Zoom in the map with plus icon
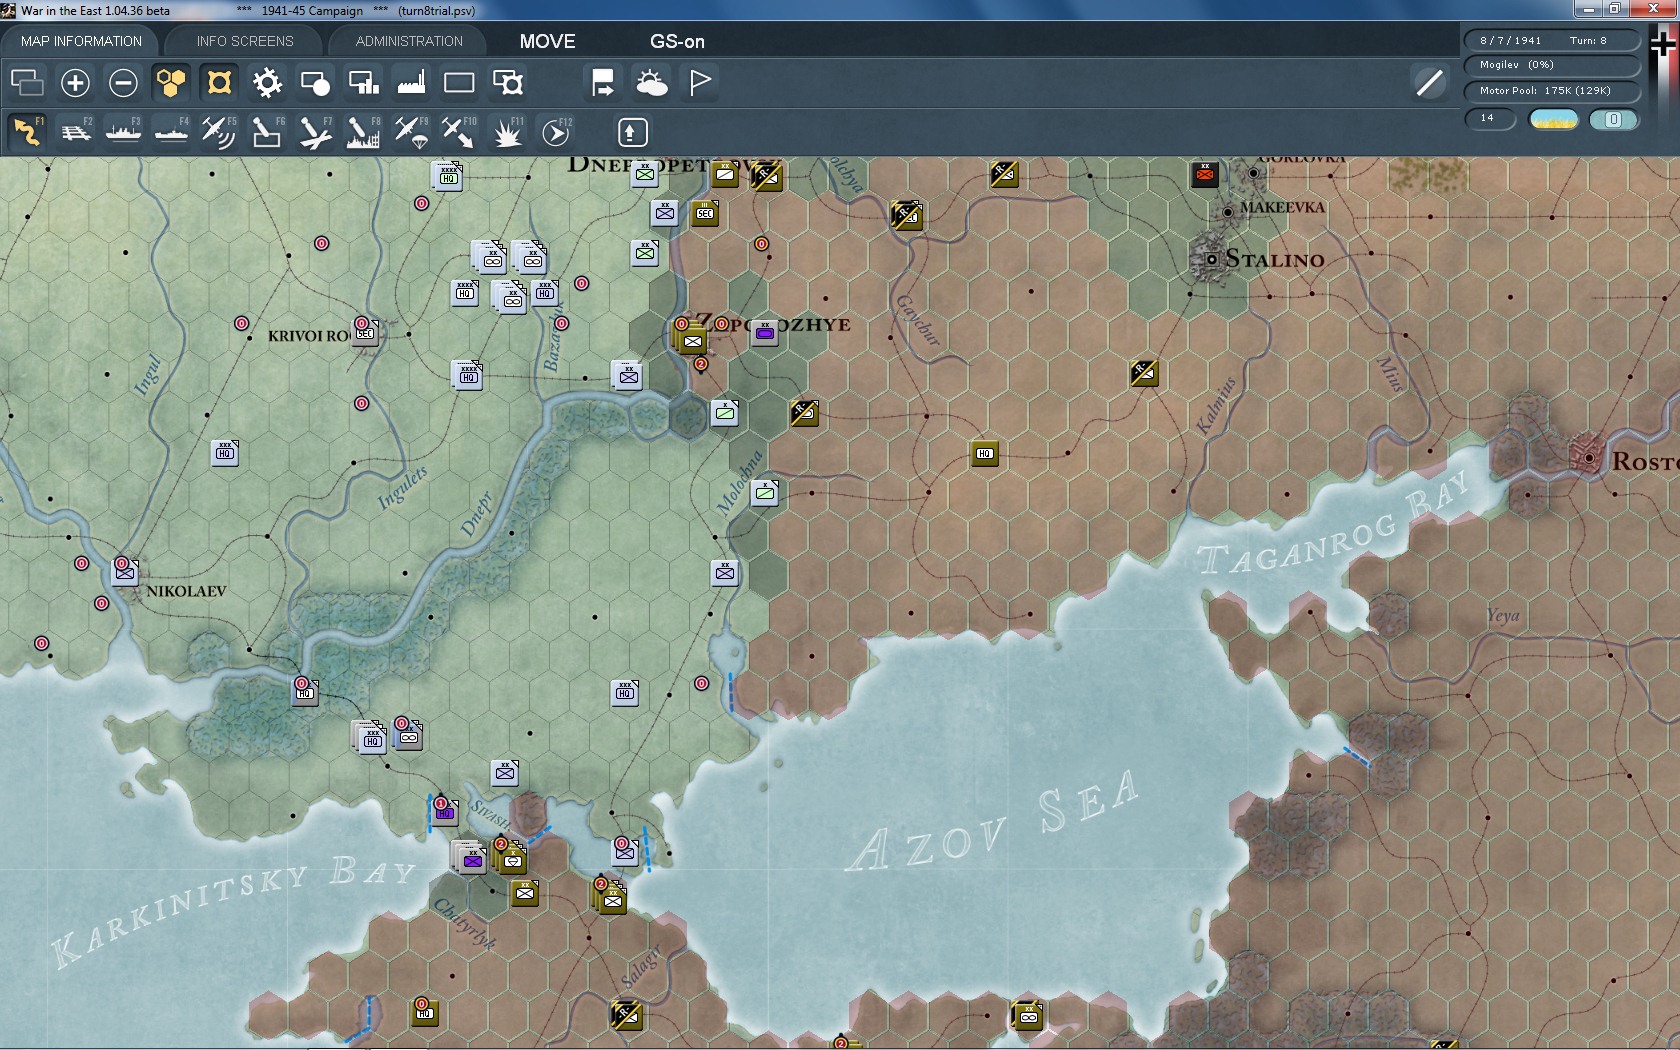The width and height of the screenshot is (1680, 1050). 75,82
